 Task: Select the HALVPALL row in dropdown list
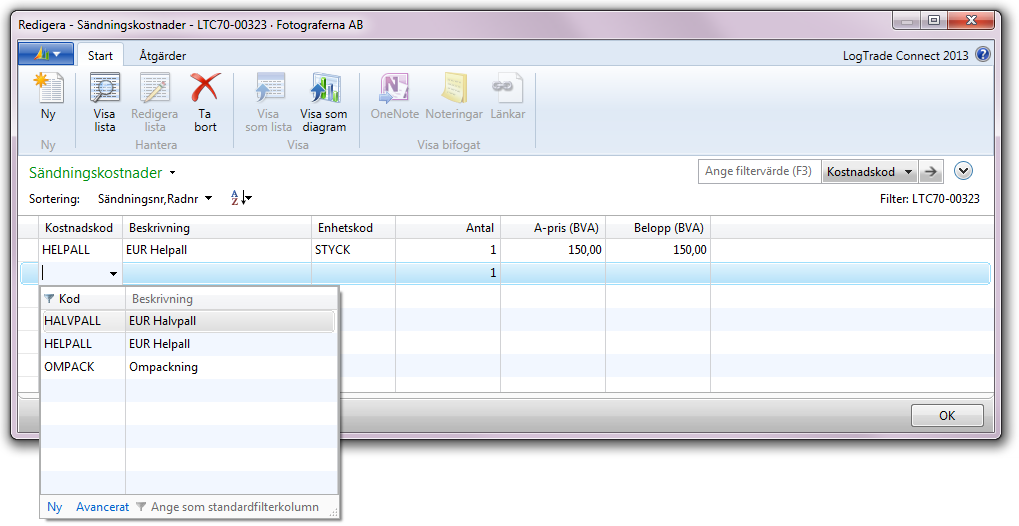tap(188, 321)
